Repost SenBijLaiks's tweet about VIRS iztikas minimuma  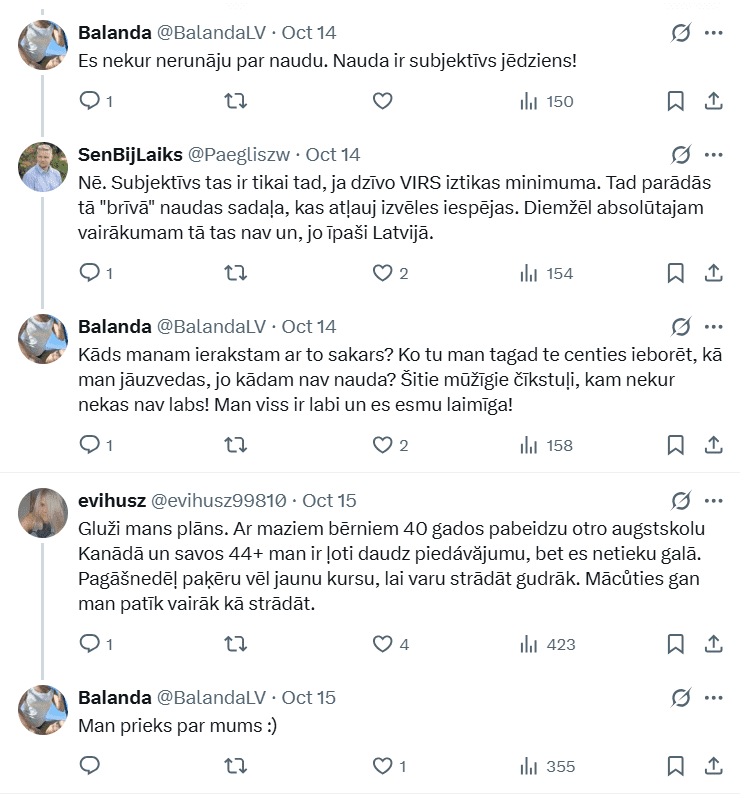235,273
